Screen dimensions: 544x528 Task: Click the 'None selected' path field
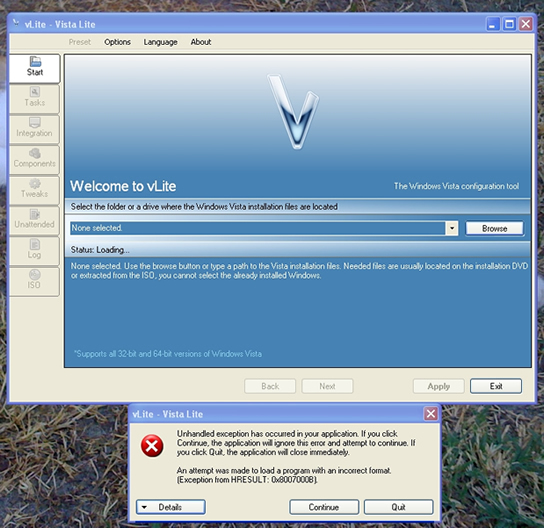point(258,228)
